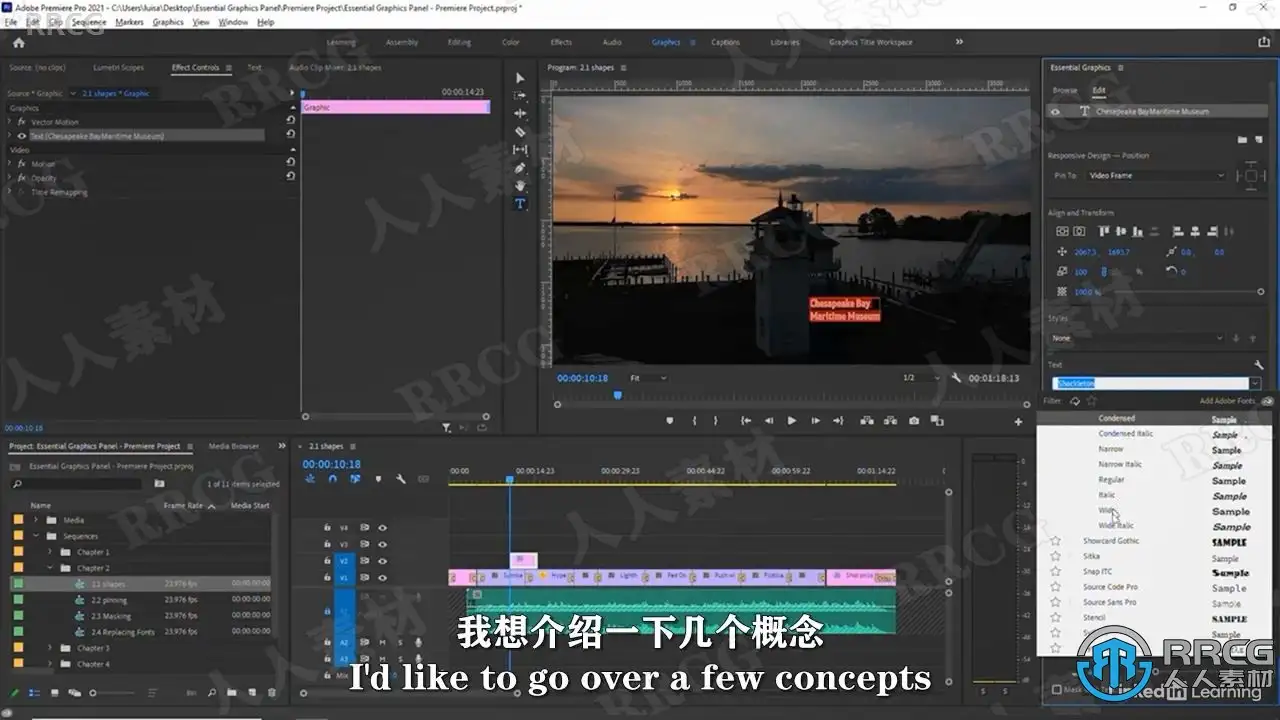Create new bin in Project panel
This screenshot has height=720, width=1280.
231,692
